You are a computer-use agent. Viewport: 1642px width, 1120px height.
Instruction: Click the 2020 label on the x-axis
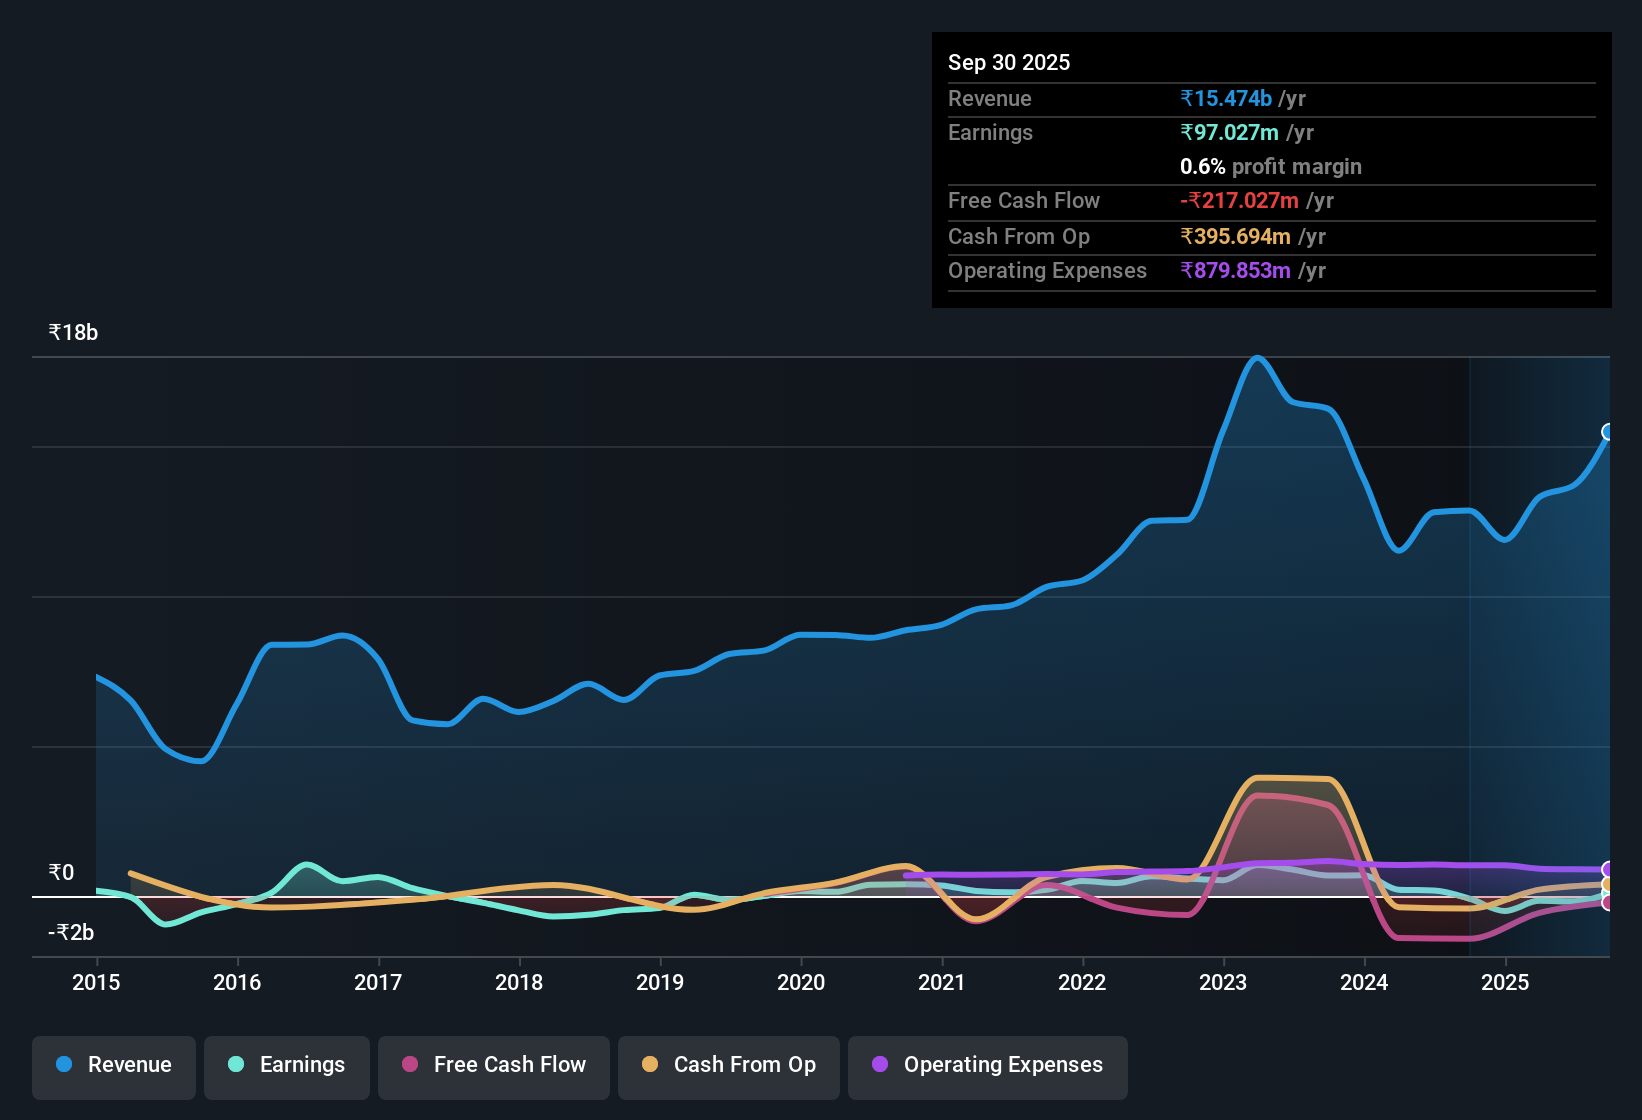click(801, 983)
